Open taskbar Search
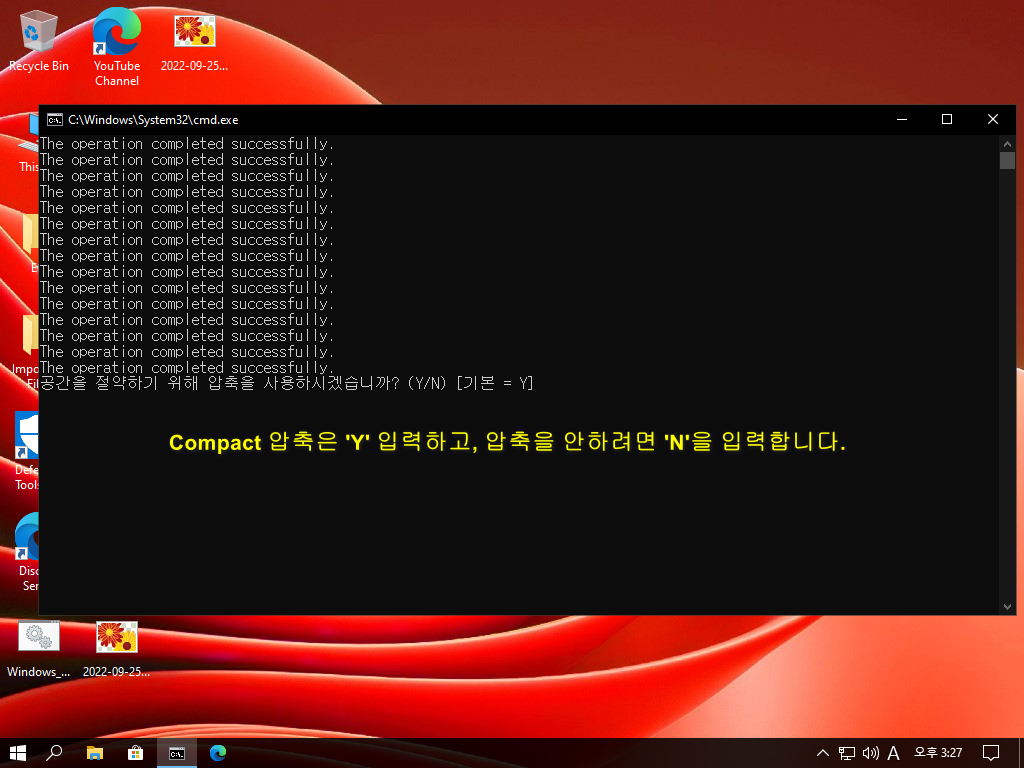The image size is (1024, 768). pyautogui.click(x=54, y=753)
